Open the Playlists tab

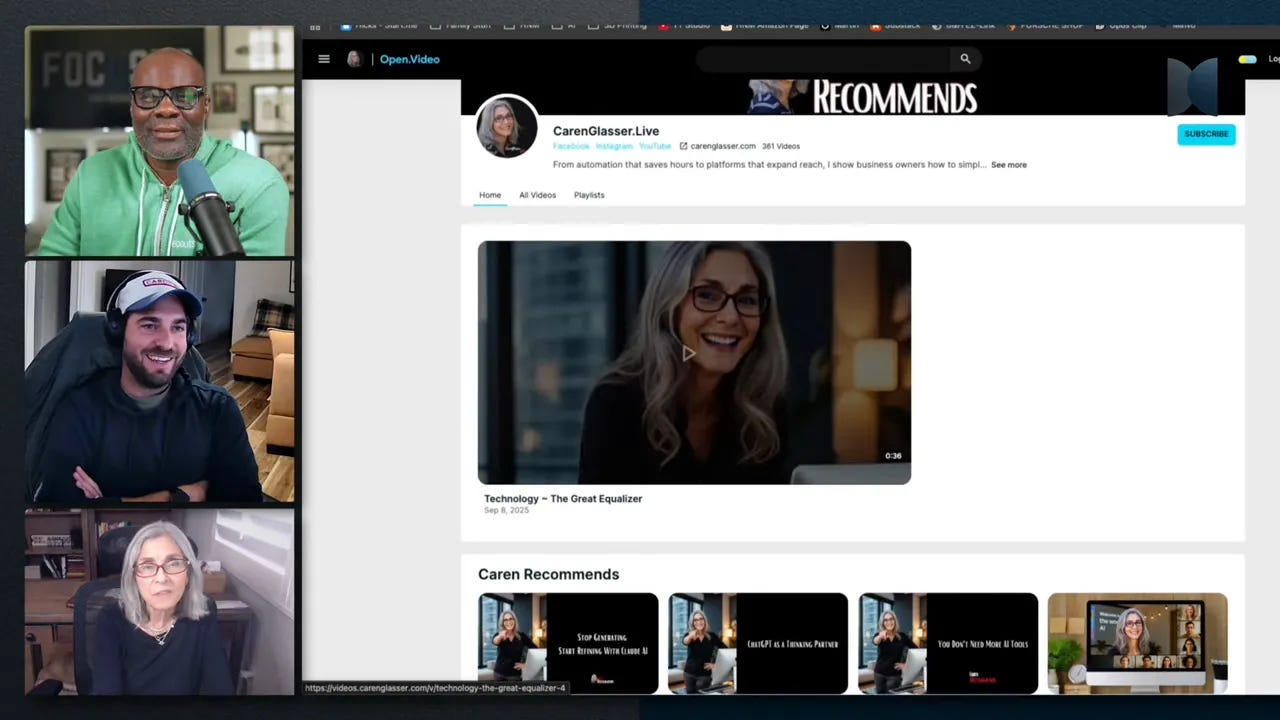click(589, 195)
